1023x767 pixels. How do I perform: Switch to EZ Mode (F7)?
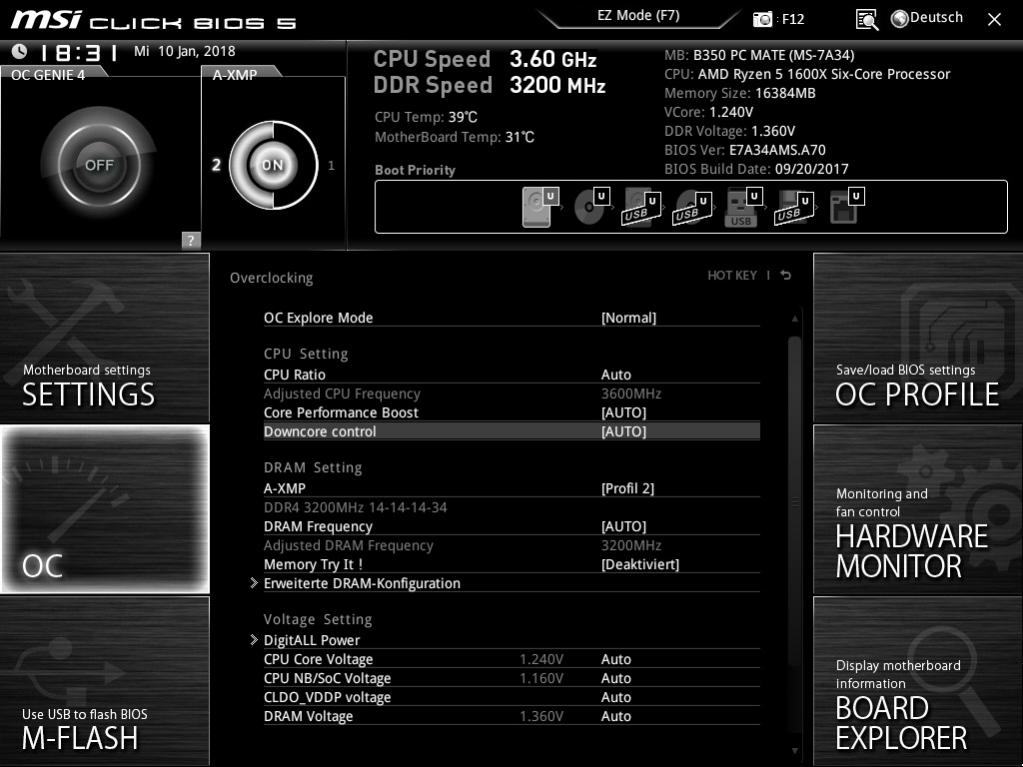(639, 16)
